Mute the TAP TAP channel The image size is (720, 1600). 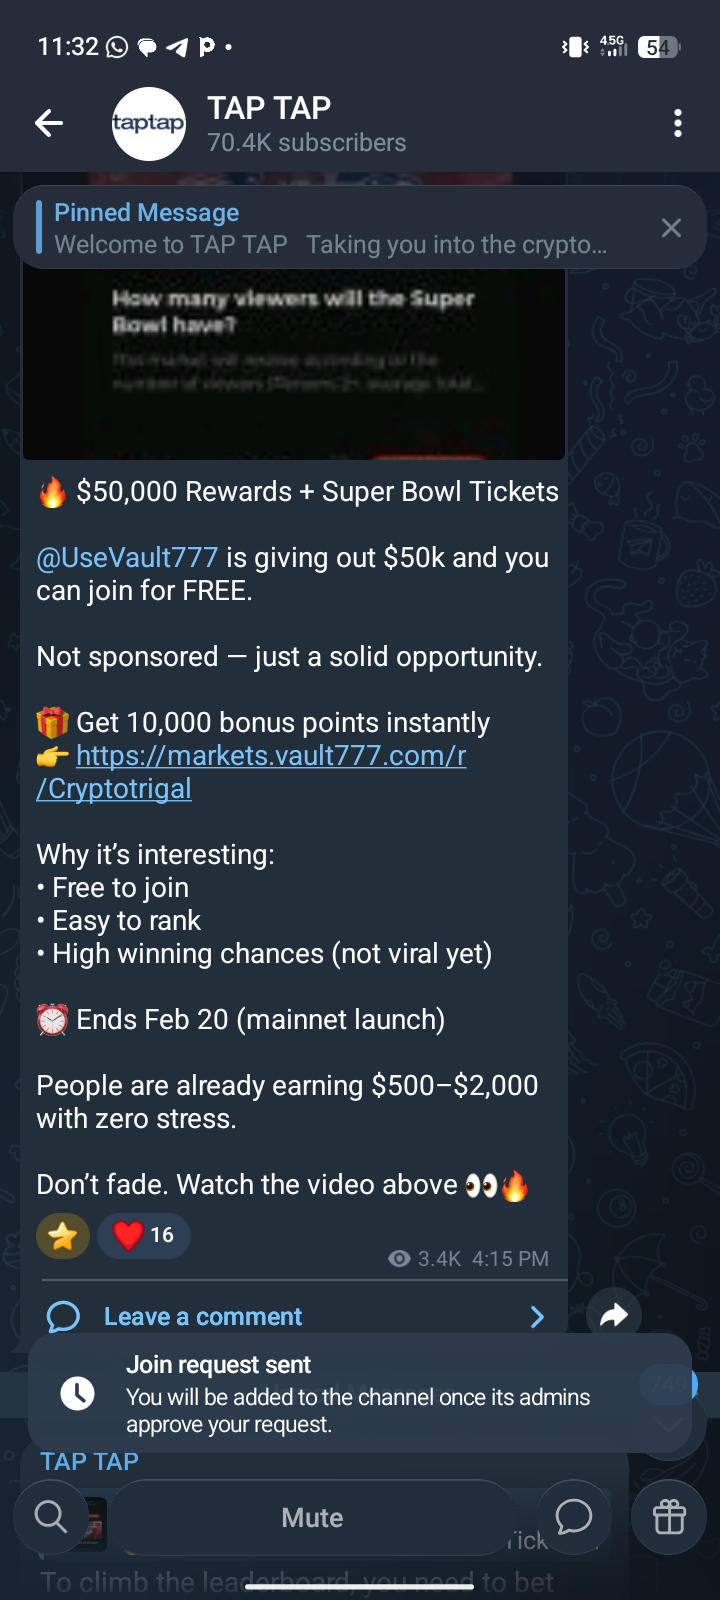312,1518
